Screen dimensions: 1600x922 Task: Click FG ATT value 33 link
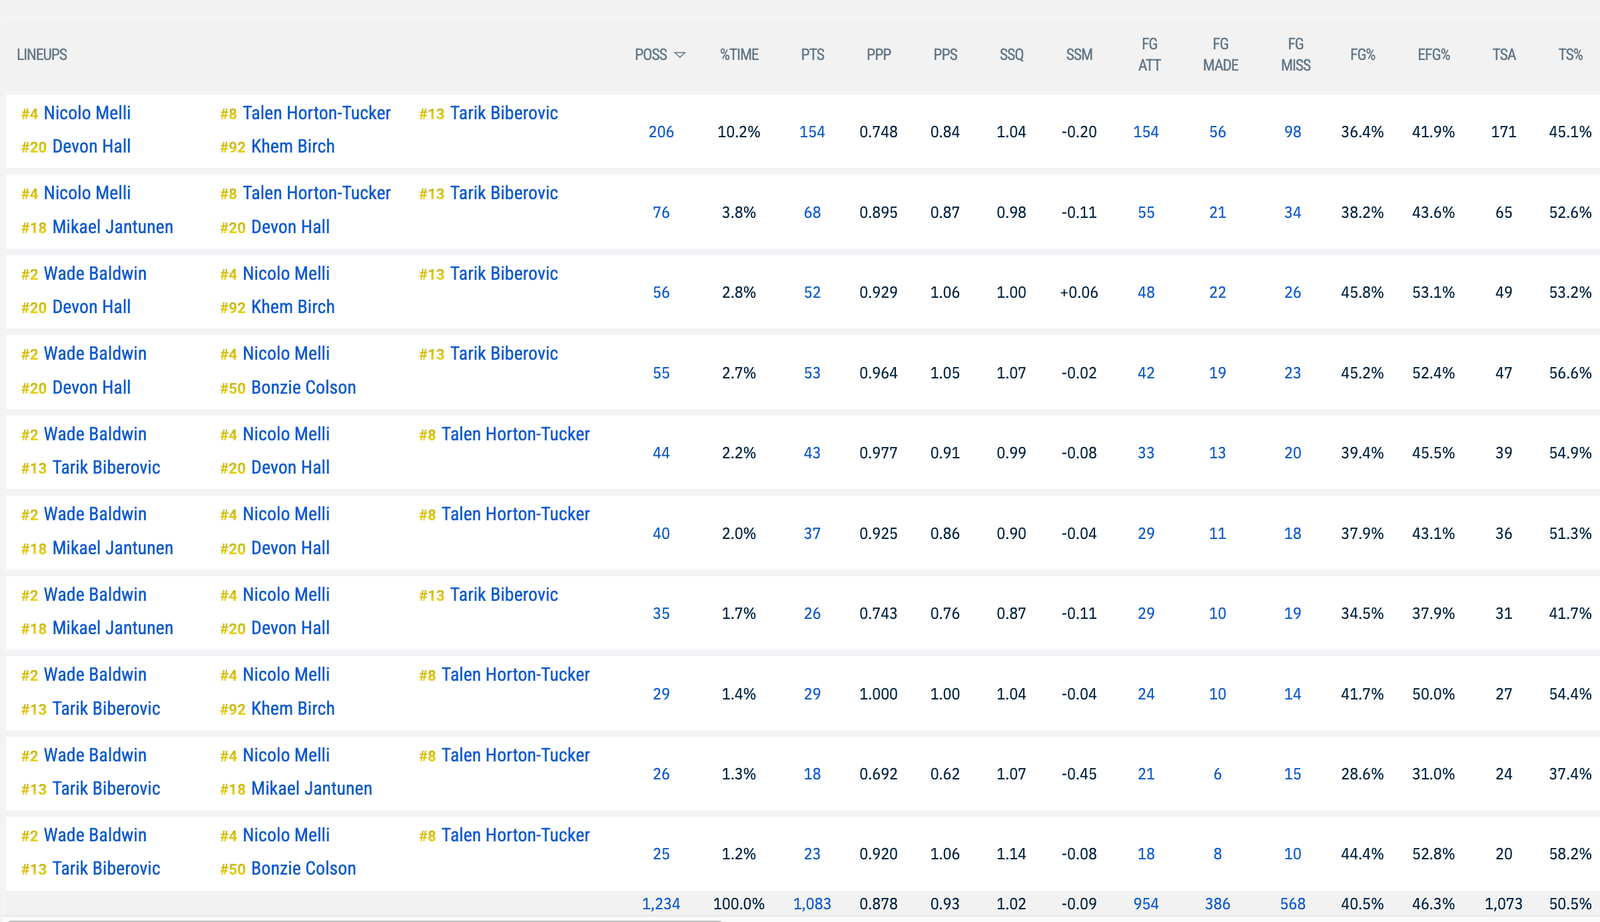tap(1146, 453)
